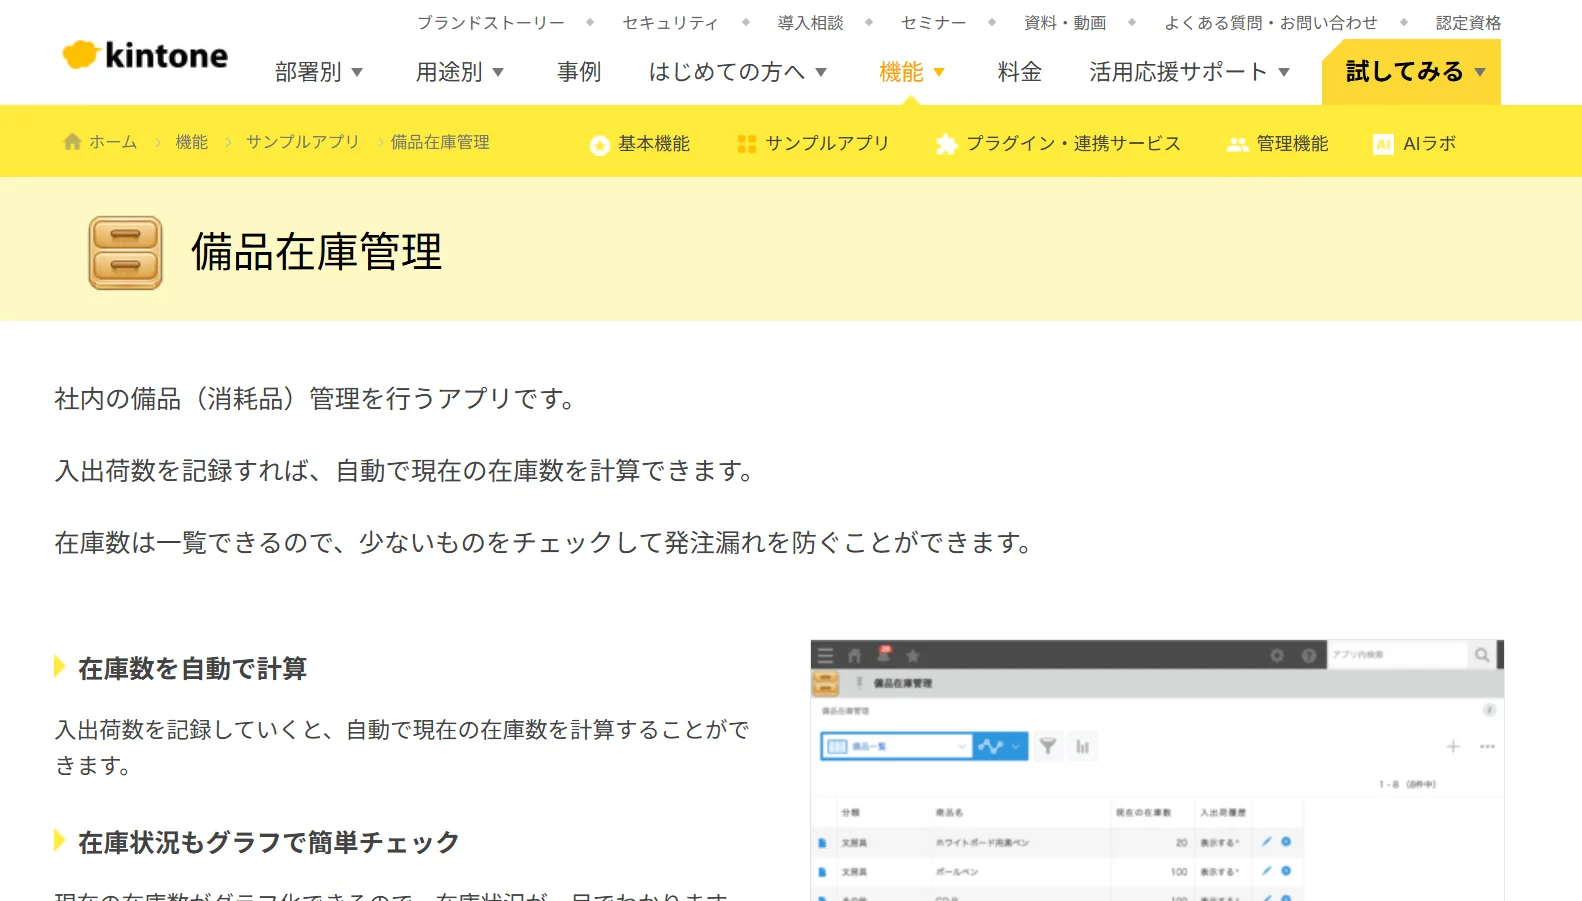
Task: Click the 管理機能 people icon
Action: pos(1238,144)
